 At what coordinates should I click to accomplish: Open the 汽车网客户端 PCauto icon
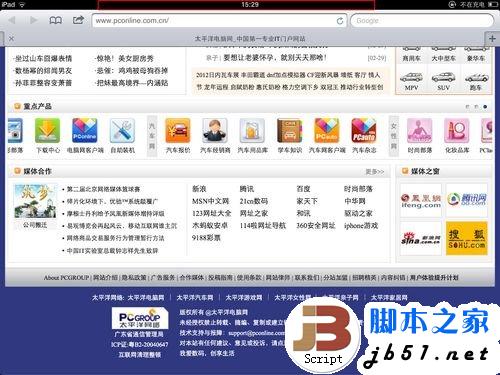click(x=327, y=131)
